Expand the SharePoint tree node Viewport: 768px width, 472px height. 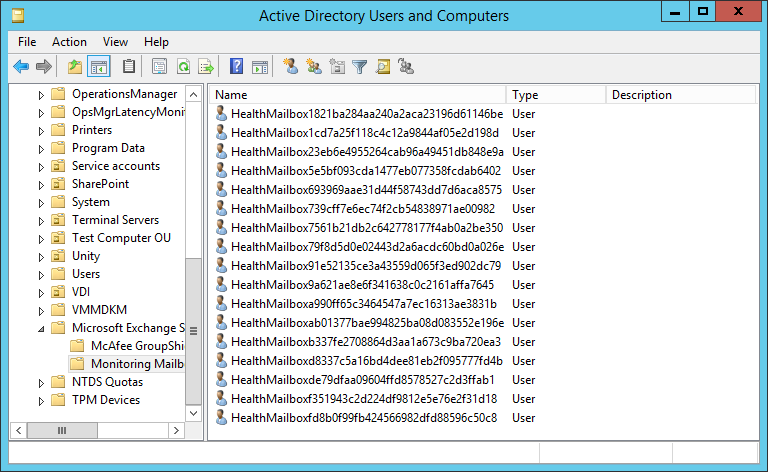[x=41, y=185]
